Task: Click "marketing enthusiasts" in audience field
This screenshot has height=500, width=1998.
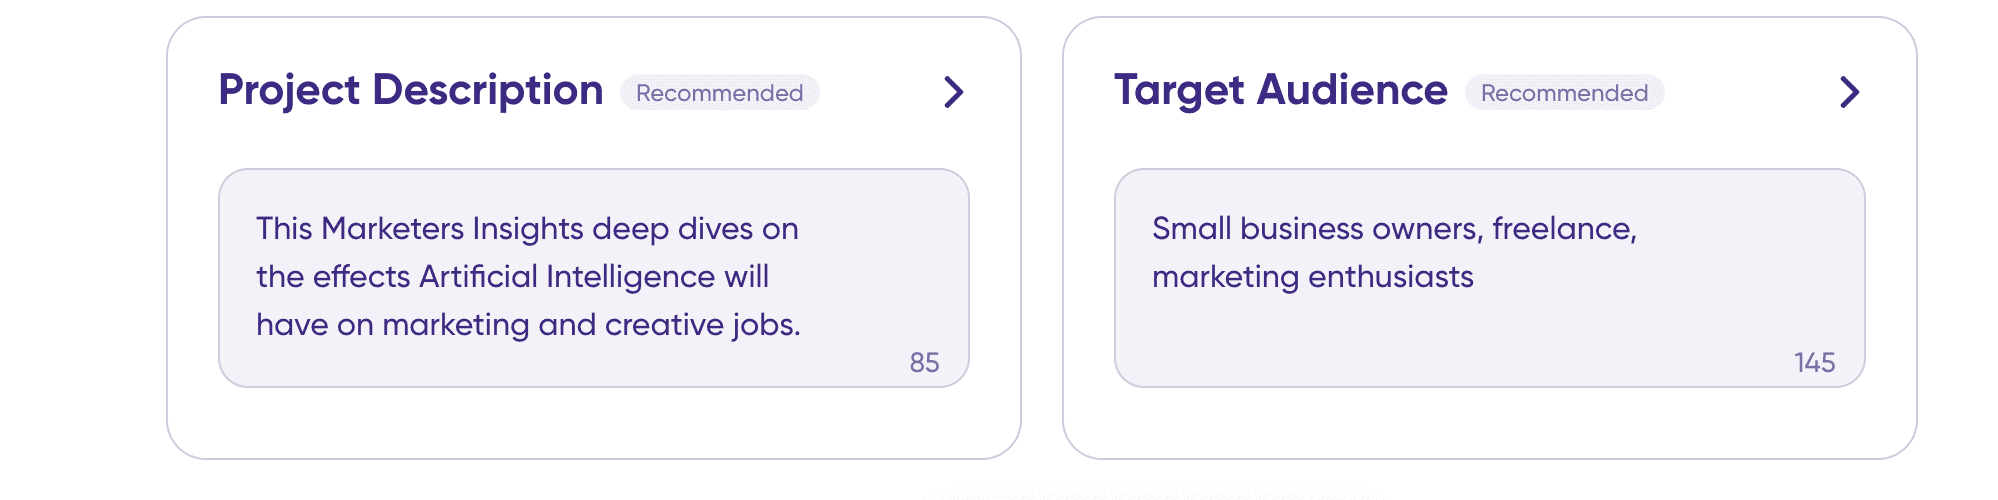Action: (x=1312, y=277)
